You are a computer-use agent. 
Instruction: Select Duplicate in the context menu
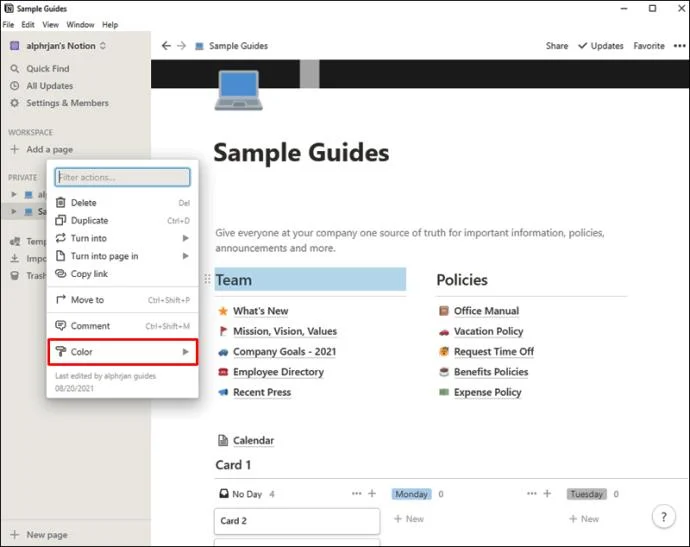[x=123, y=220]
